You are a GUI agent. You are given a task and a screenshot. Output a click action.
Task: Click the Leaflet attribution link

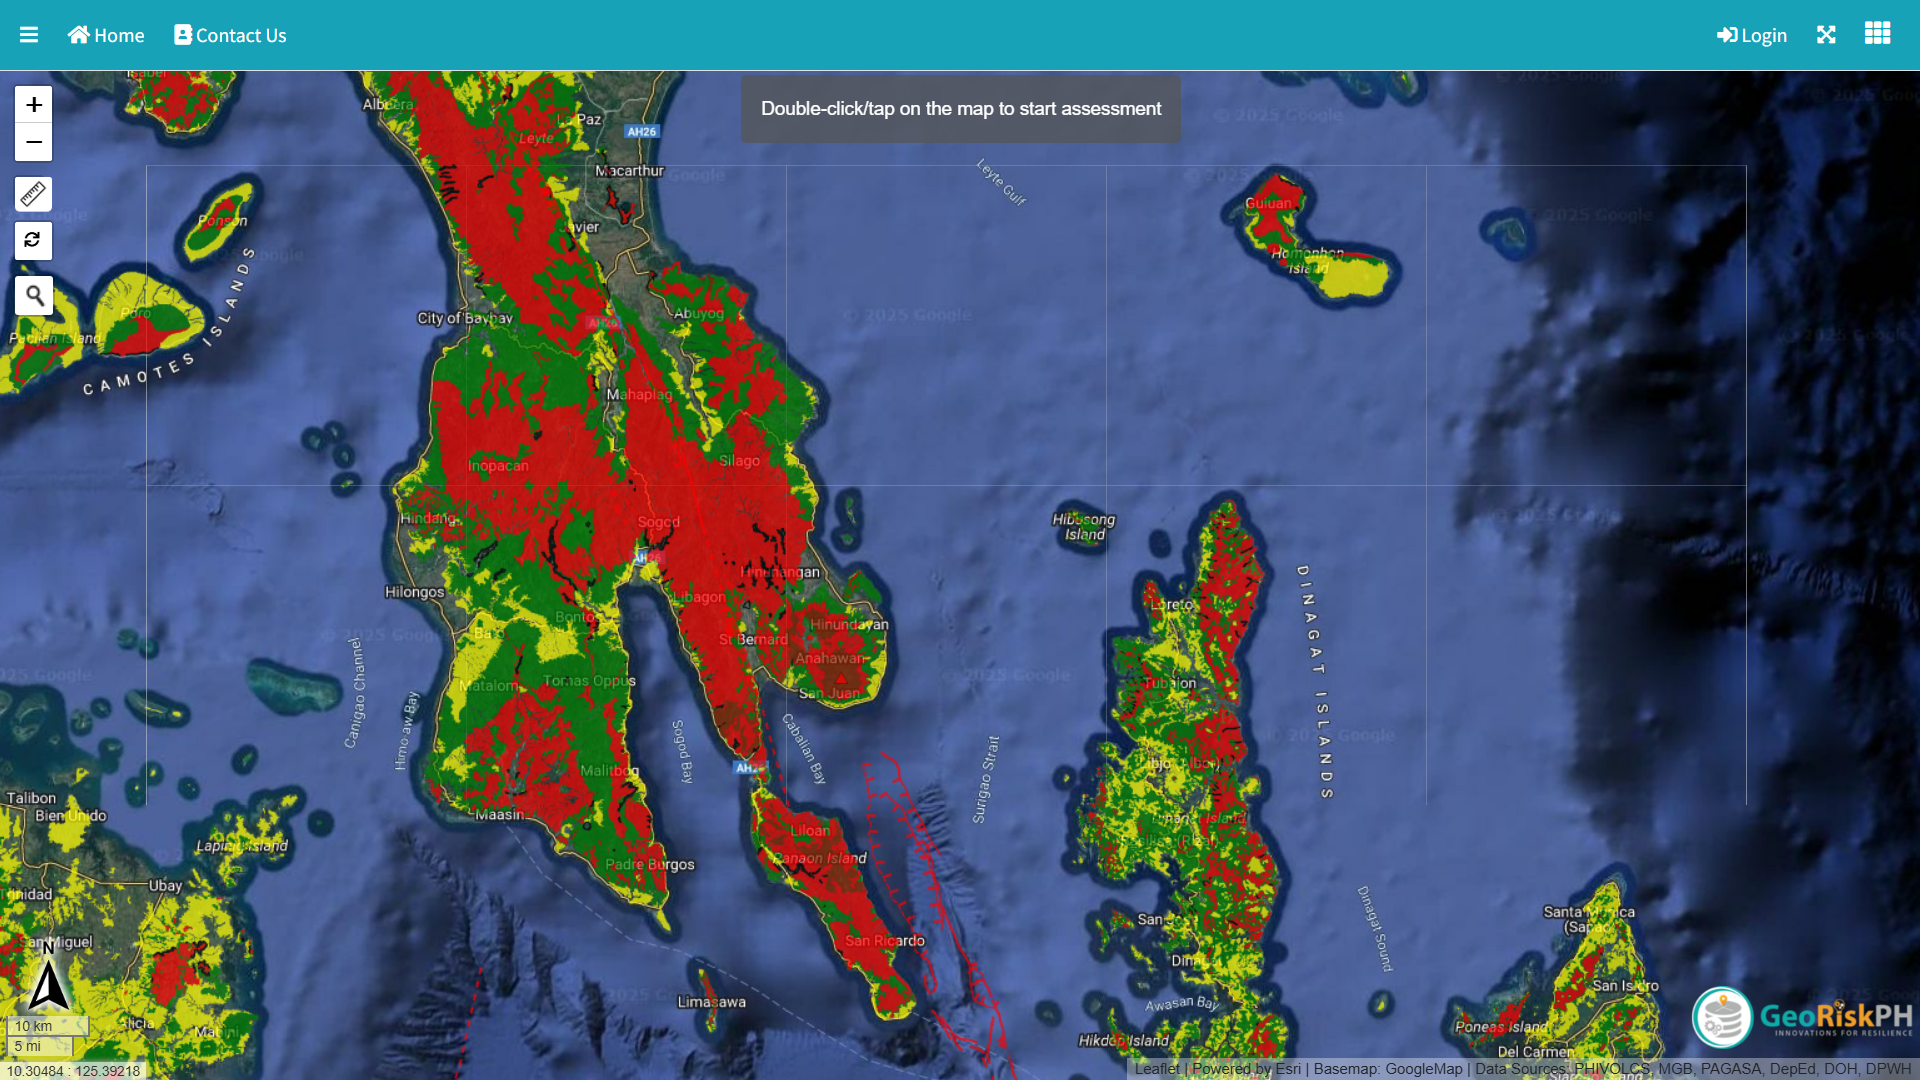tap(1156, 1069)
